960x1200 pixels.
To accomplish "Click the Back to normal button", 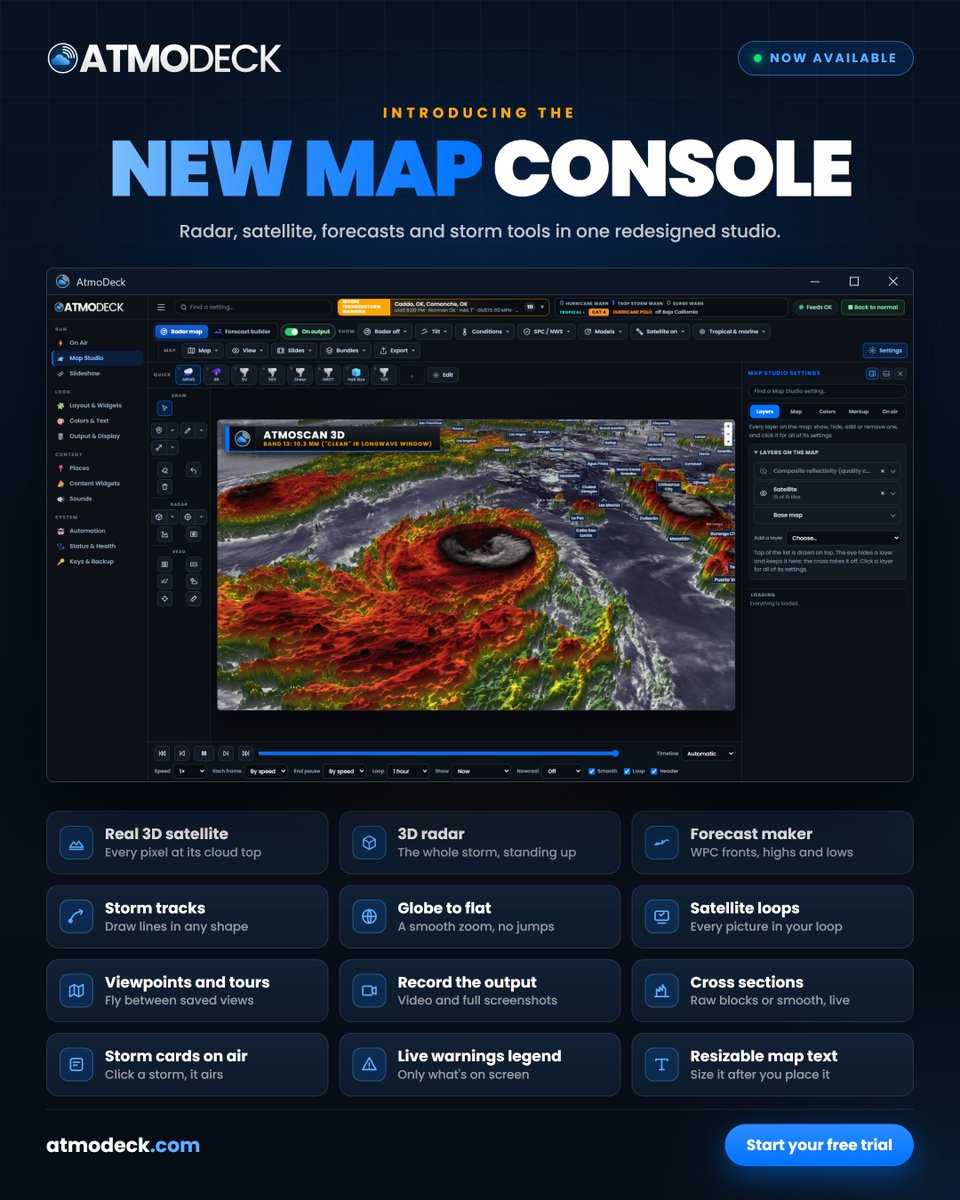I will tap(873, 307).
